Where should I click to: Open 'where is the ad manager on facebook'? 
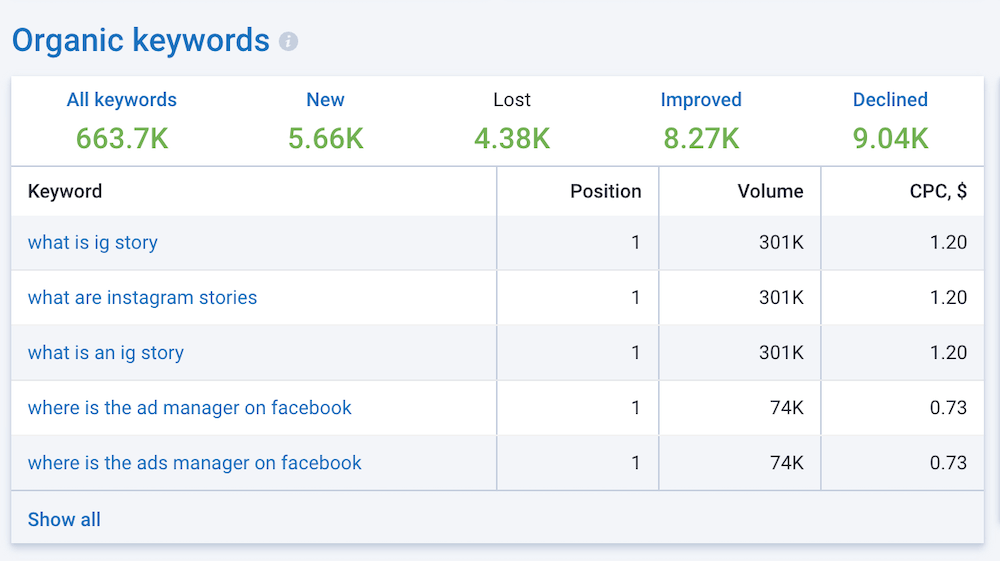point(190,408)
